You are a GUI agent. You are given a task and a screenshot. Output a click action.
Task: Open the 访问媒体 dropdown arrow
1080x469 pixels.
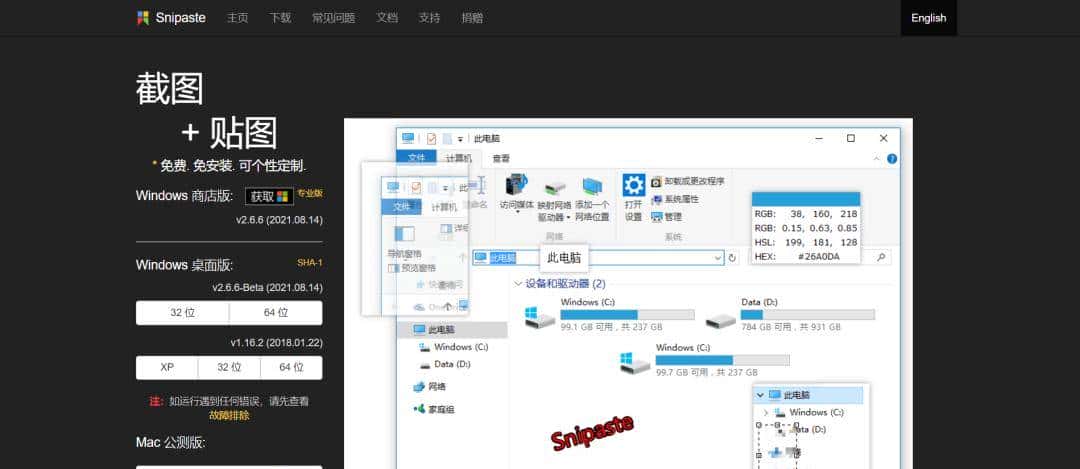[517, 211]
